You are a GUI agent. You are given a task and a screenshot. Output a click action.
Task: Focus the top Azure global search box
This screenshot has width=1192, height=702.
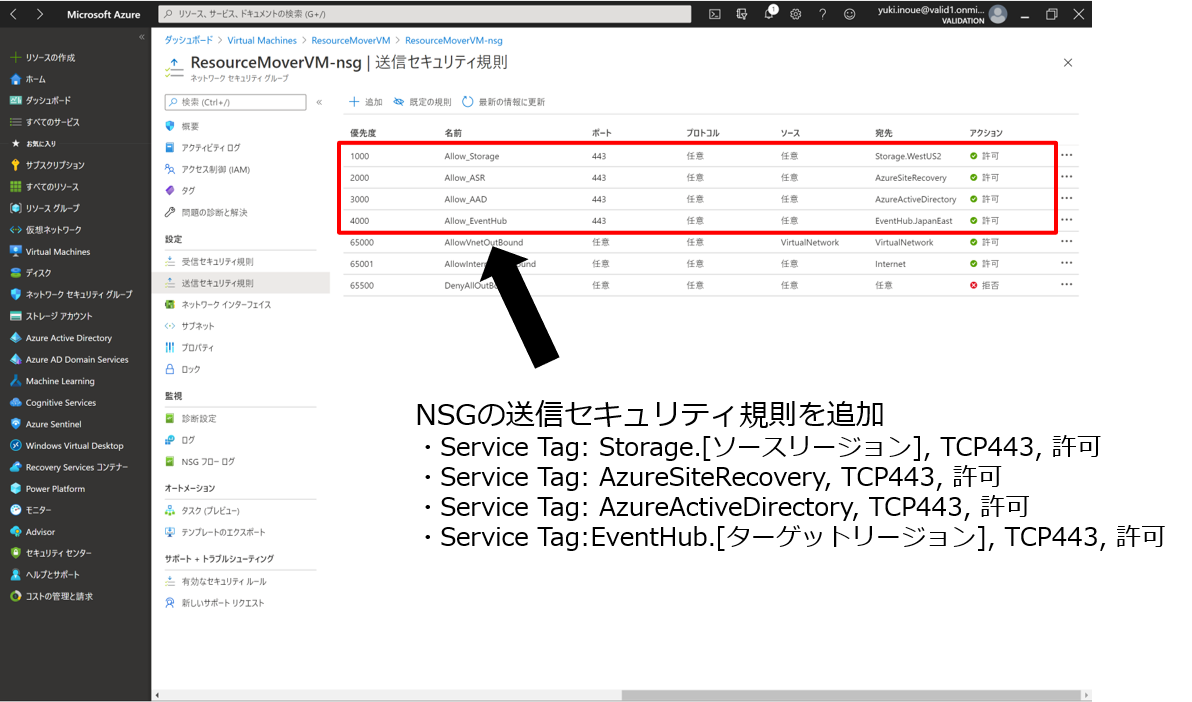coord(425,14)
